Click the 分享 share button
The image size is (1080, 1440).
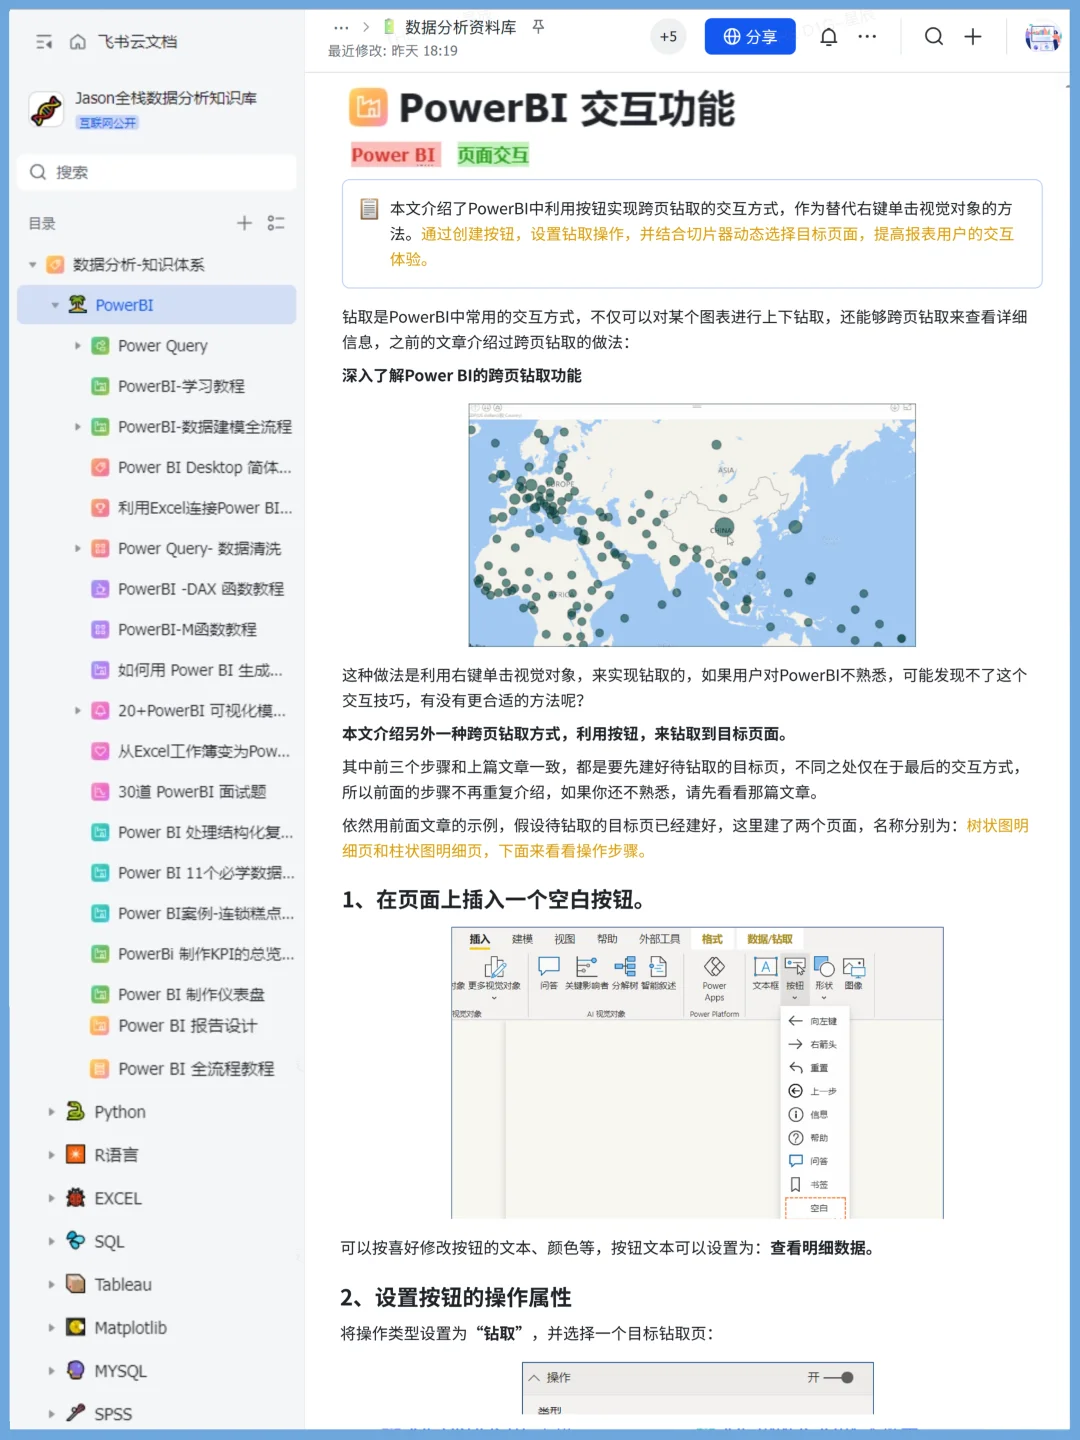(x=750, y=37)
